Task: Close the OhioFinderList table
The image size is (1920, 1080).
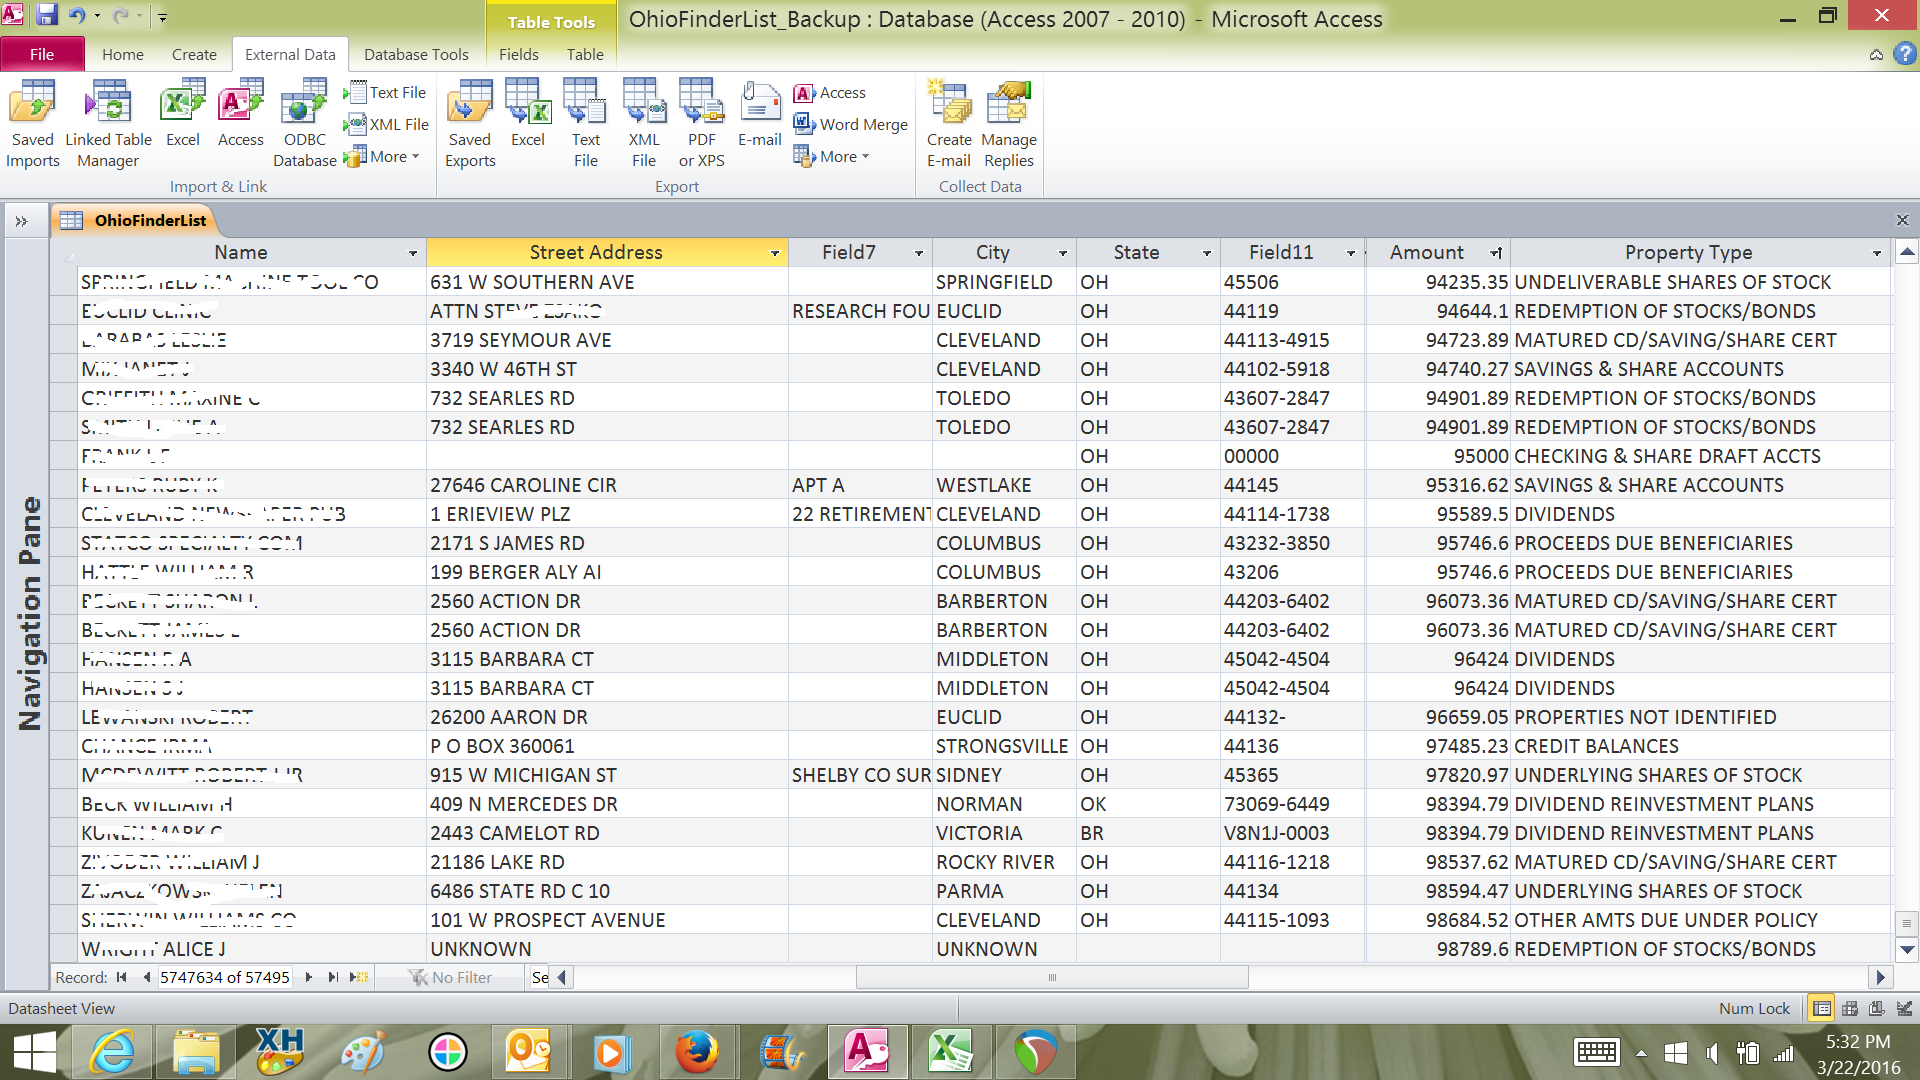Action: (1902, 220)
